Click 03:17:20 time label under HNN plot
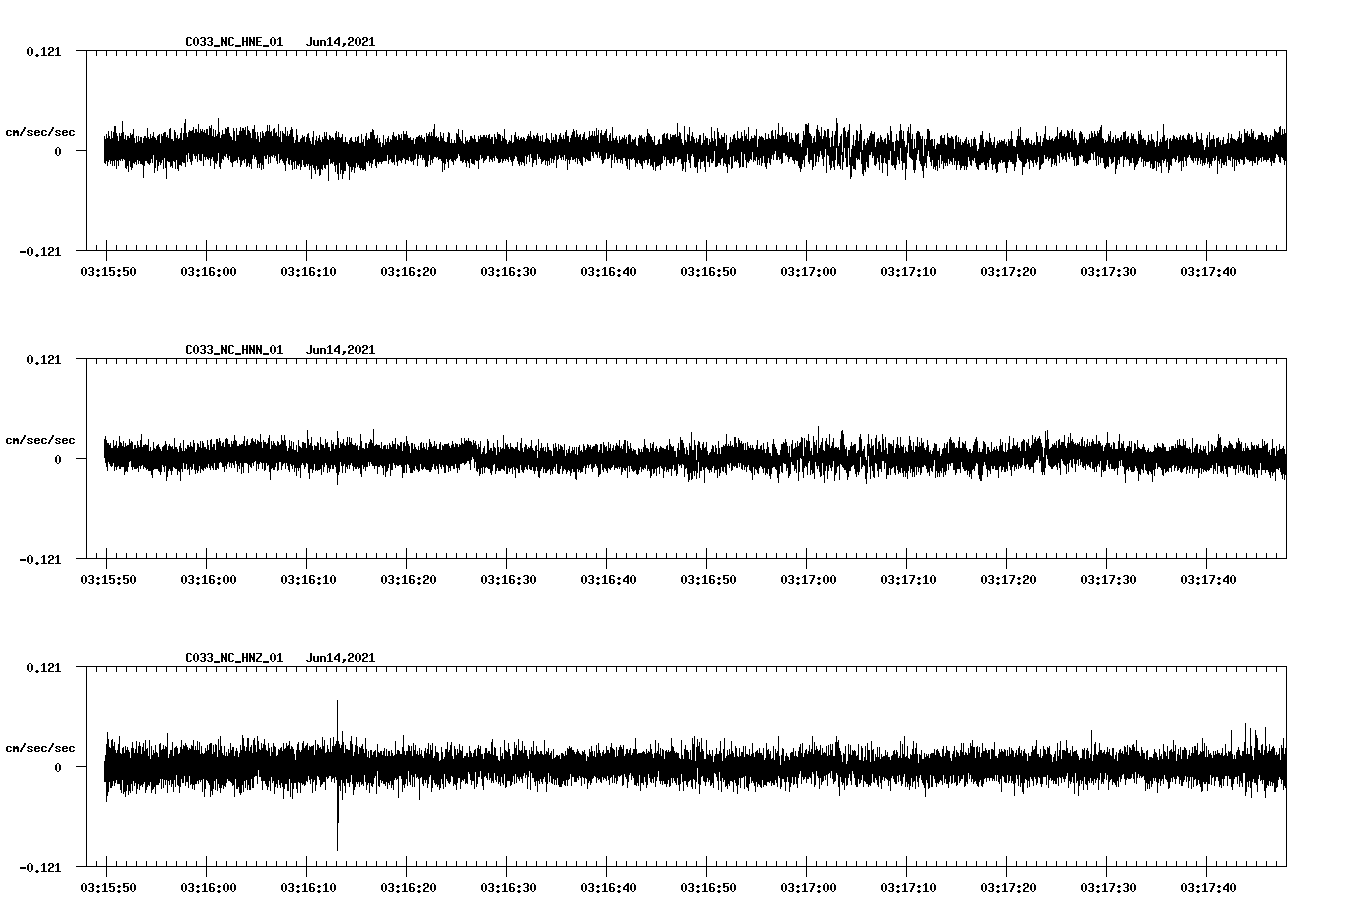The width and height of the screenshot is (1358, 924). (1008, 579)
